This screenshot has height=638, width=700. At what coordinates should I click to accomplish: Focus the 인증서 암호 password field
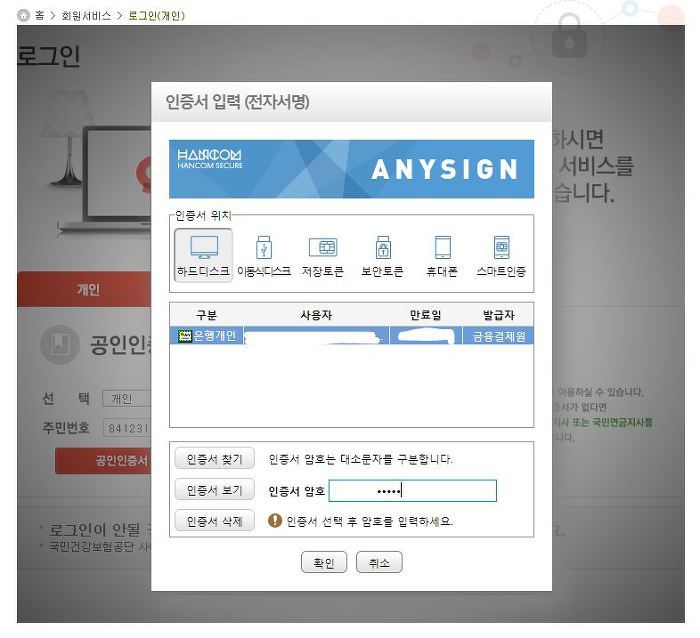pos(412,491)
